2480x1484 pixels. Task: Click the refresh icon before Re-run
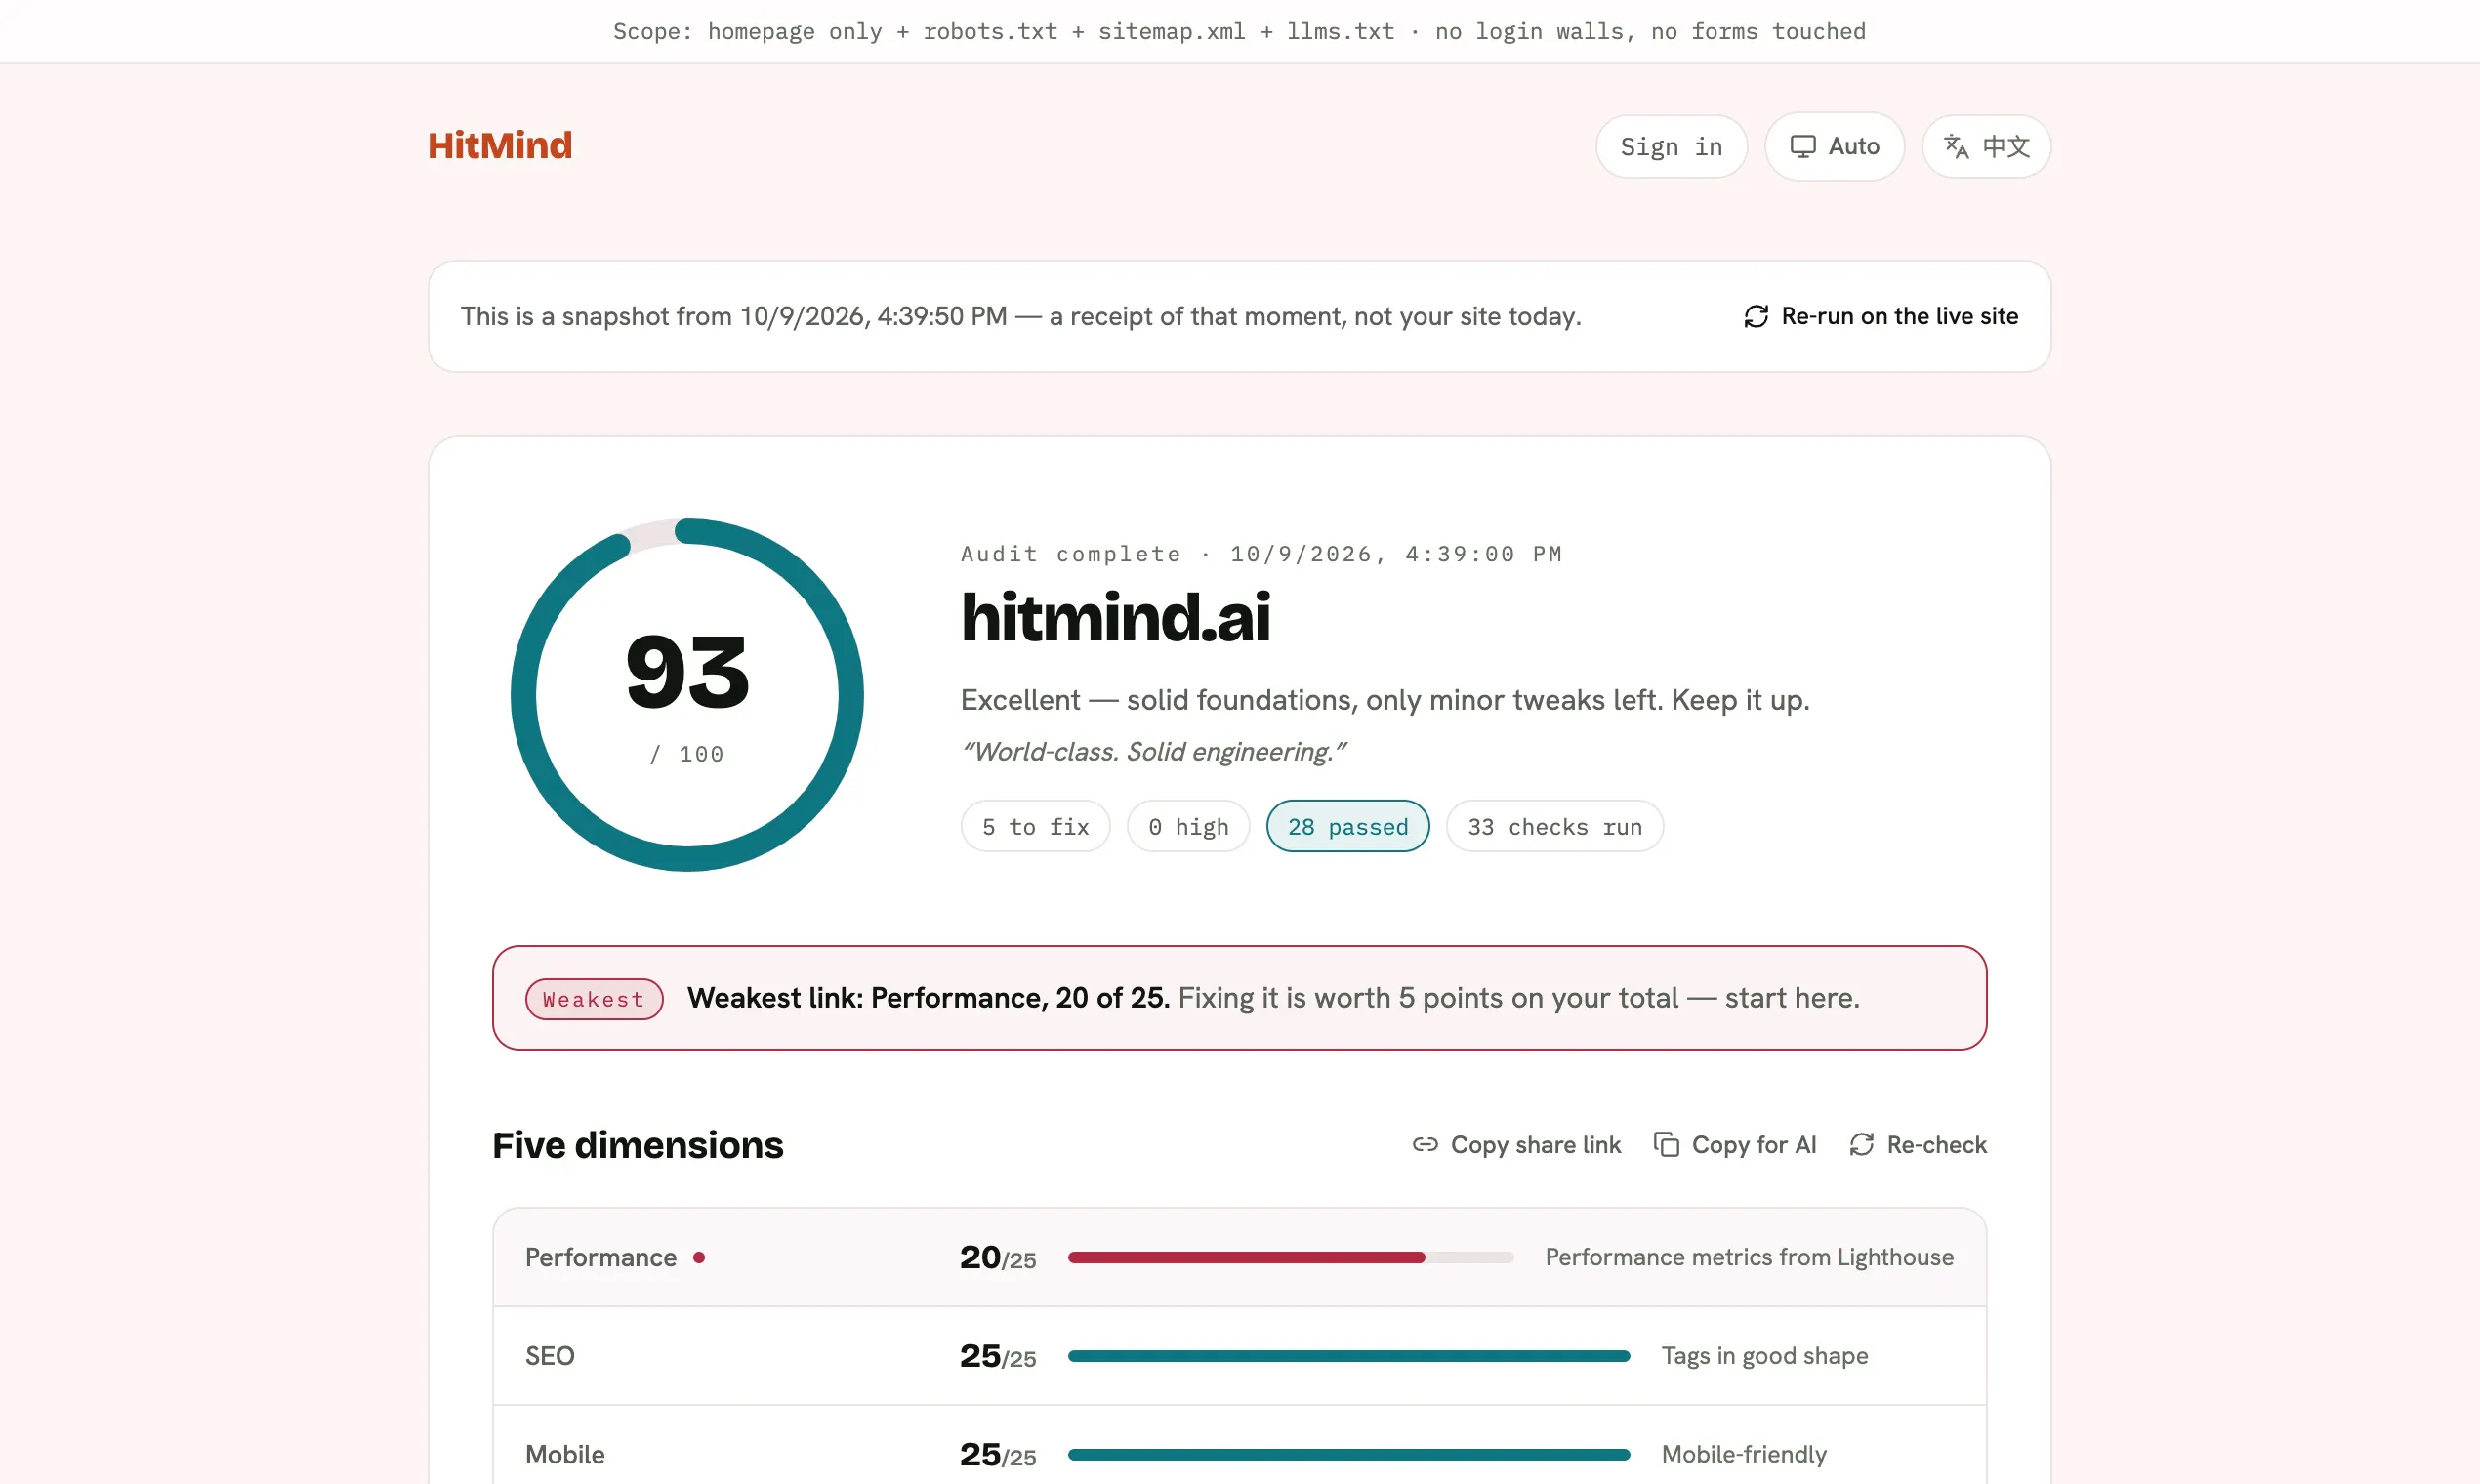click(x=1756, y=316)
